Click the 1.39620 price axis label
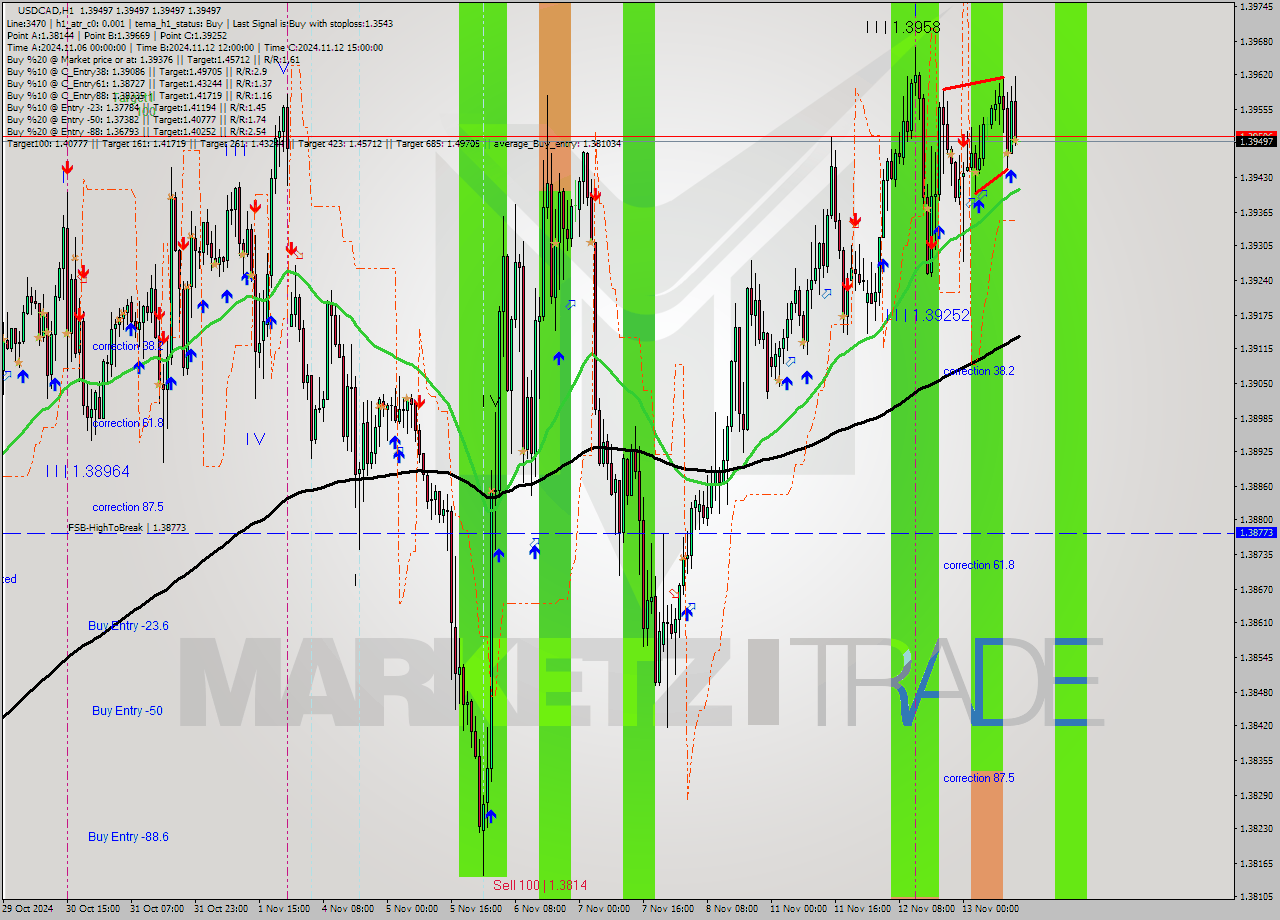Viewport: 1280px width, 920px height. [x=1256, y=75]
